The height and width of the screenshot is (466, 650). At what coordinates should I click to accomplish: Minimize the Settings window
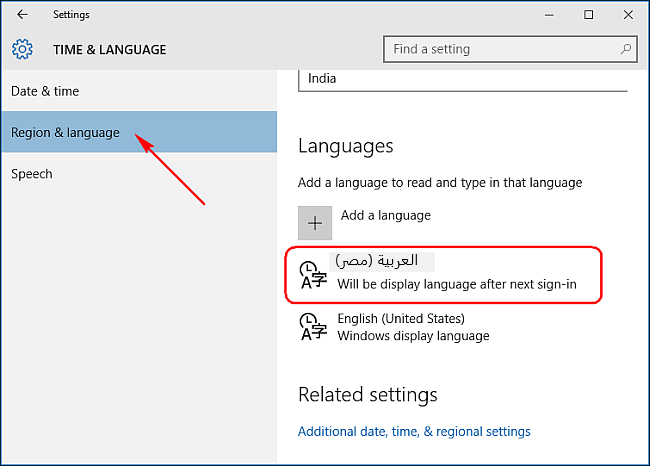click(549, 15)
